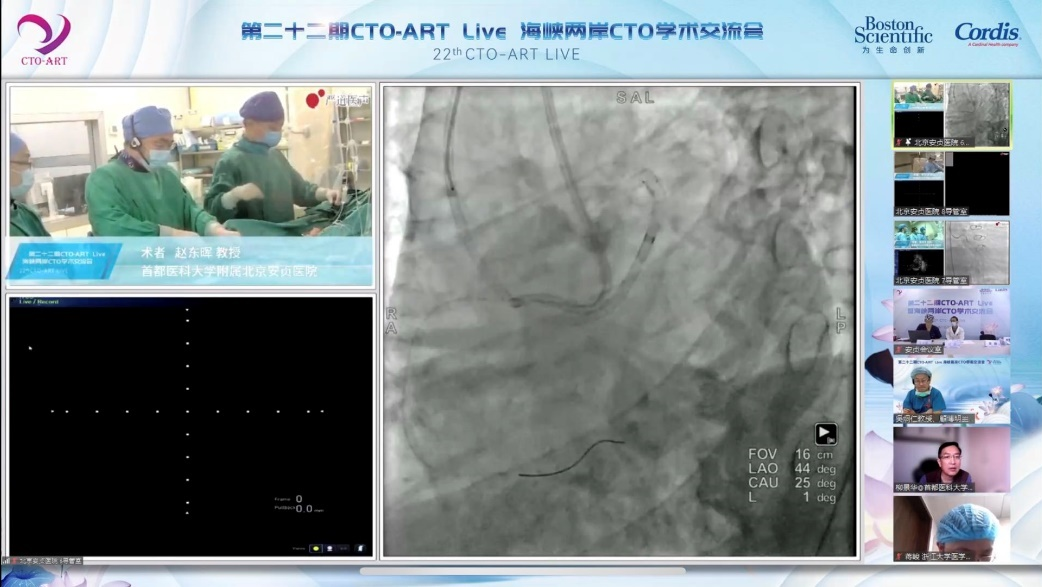Image resolution: width=1042 pixels, height=587 pixels.
Task: Select the third participant thumbnail (7导管室)
Action: pos(951,252)
